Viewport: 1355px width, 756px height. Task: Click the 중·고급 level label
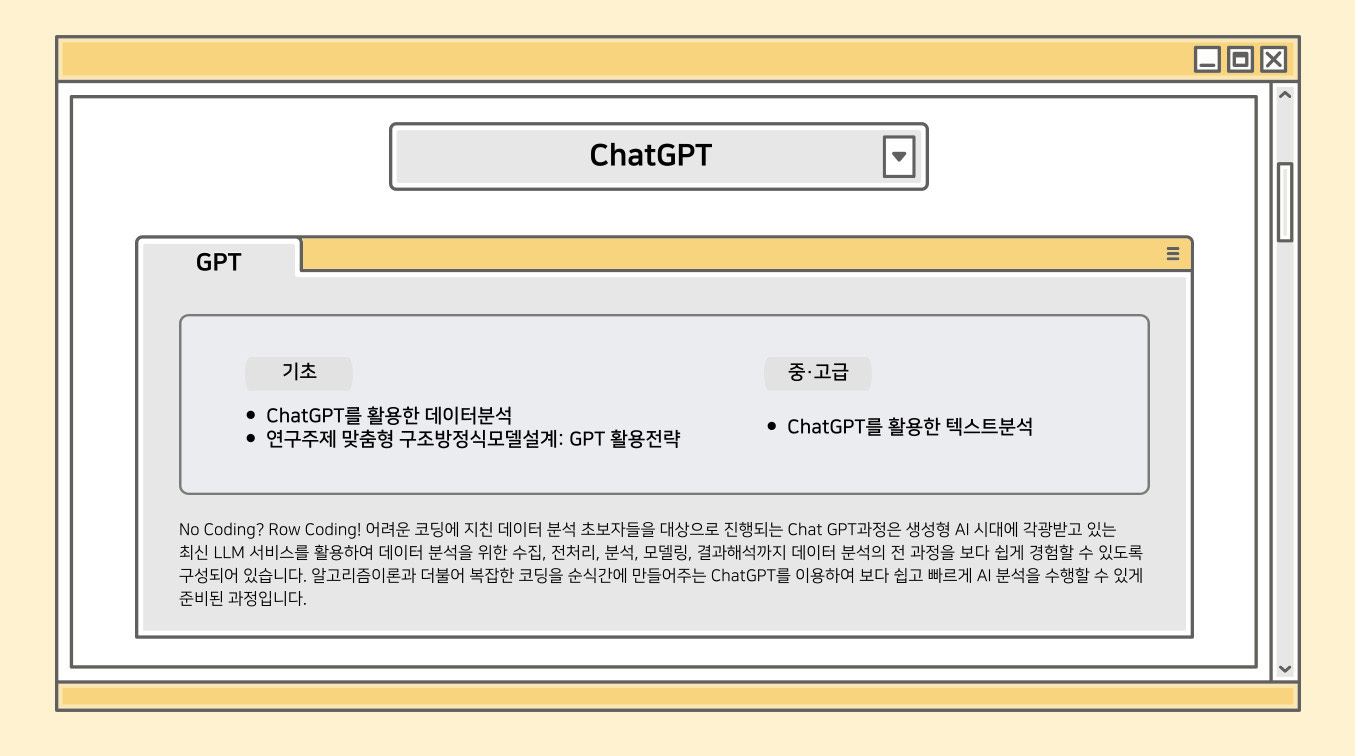[818, 373]
